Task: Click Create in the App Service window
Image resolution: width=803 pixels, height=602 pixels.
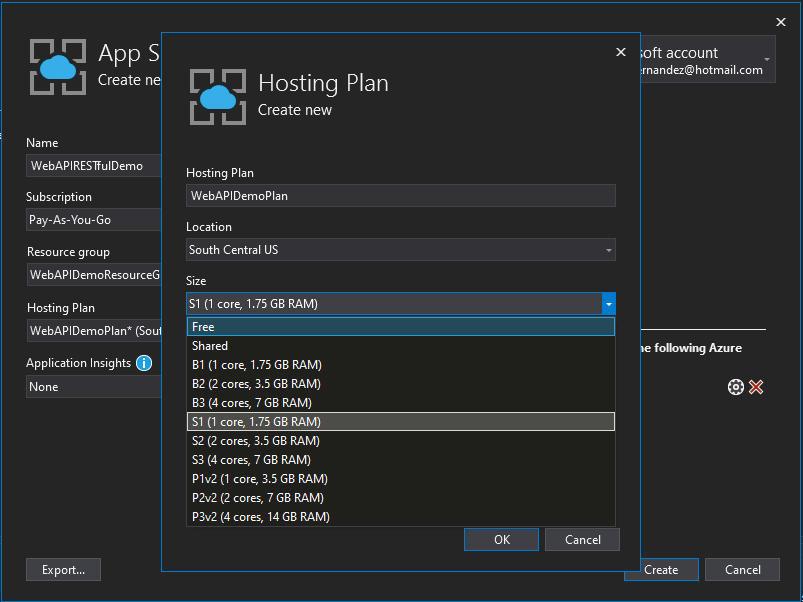Action: pyautogui.click(x=661, y=570)
